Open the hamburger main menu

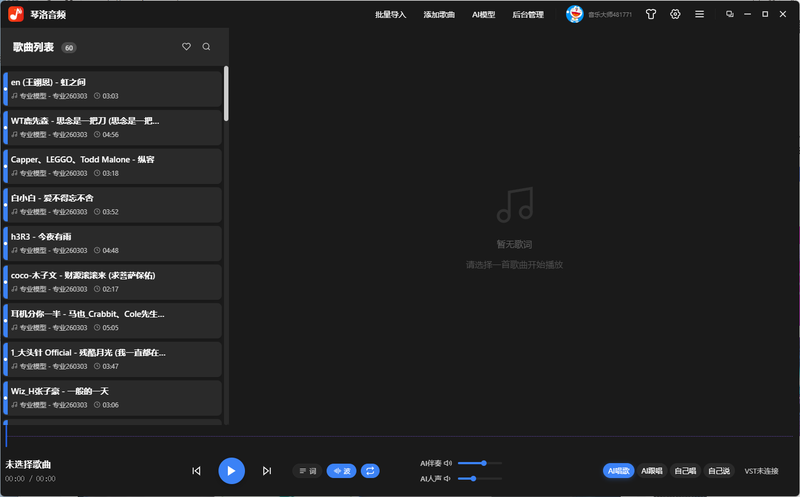click(x=699, y=14)
